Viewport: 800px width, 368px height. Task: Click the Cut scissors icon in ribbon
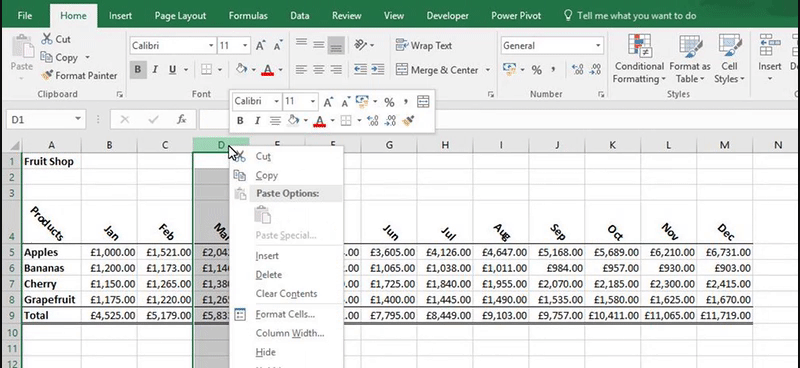(x=47, y=39)
